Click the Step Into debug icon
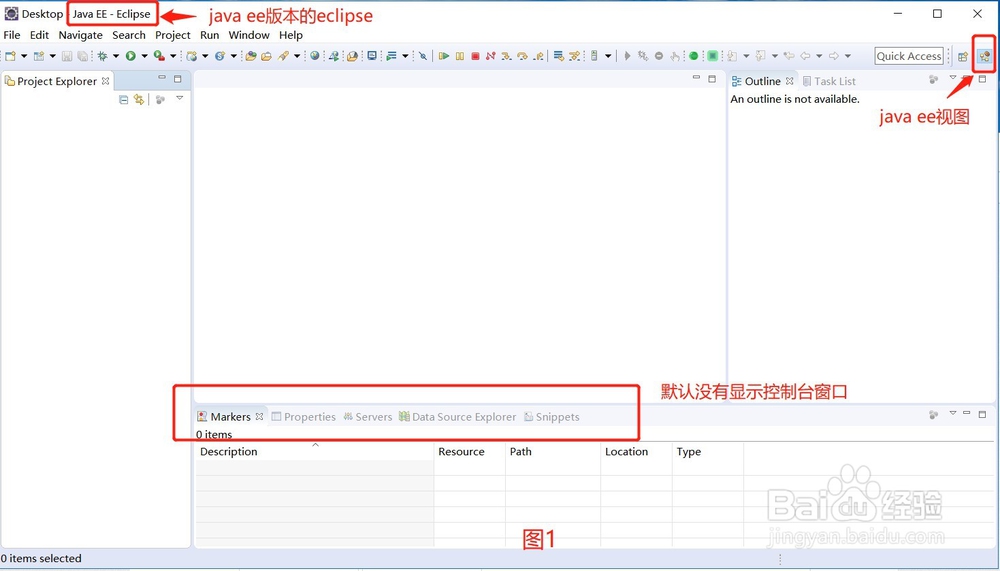This screenshot has width=1000, height=571. (x=506, y=56)
